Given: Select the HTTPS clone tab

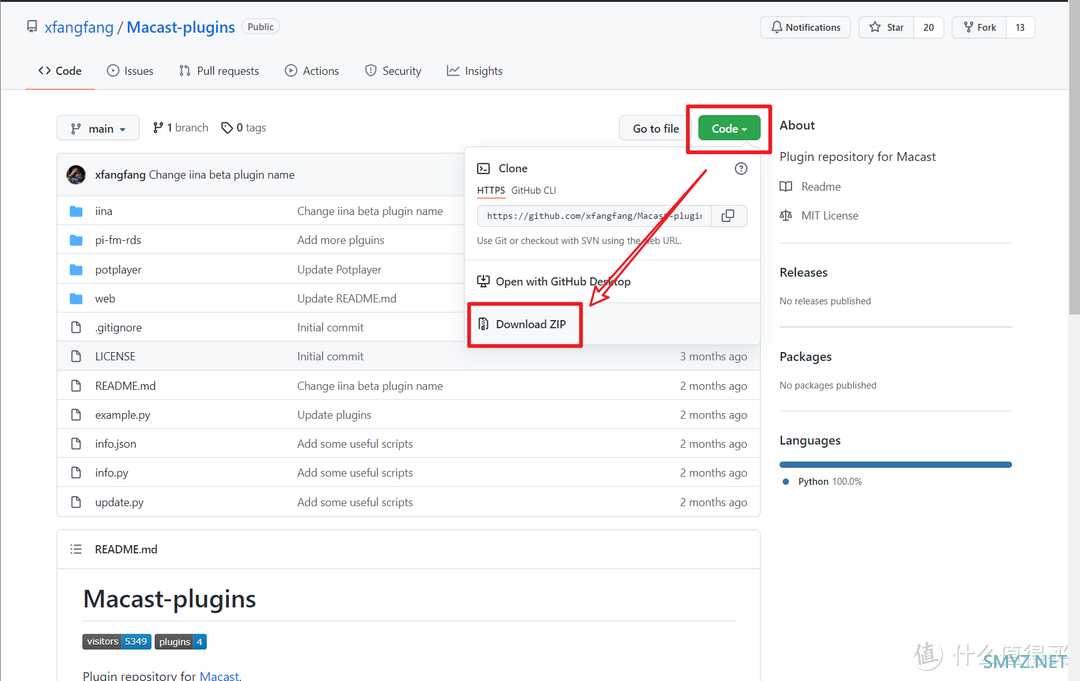Looking at the screenshot, I should click(490, 190).
